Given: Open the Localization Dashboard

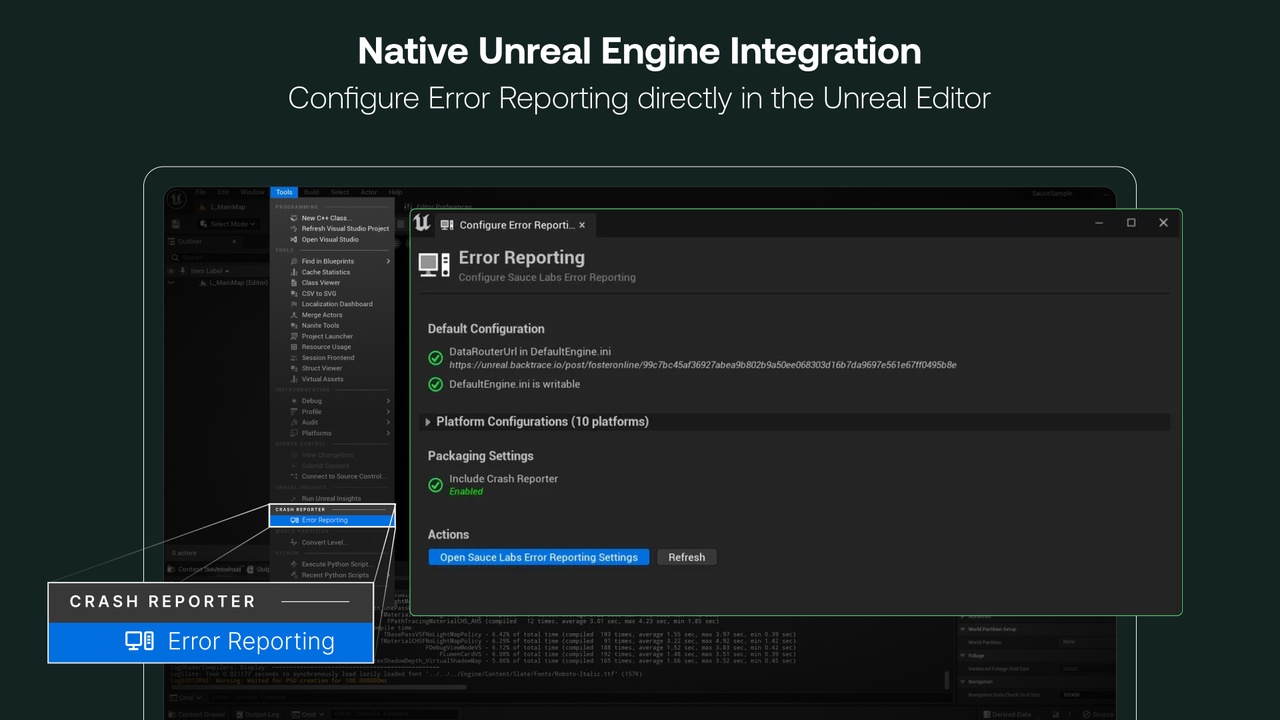Looking at the screenshot, I should [x=332, y=304].
